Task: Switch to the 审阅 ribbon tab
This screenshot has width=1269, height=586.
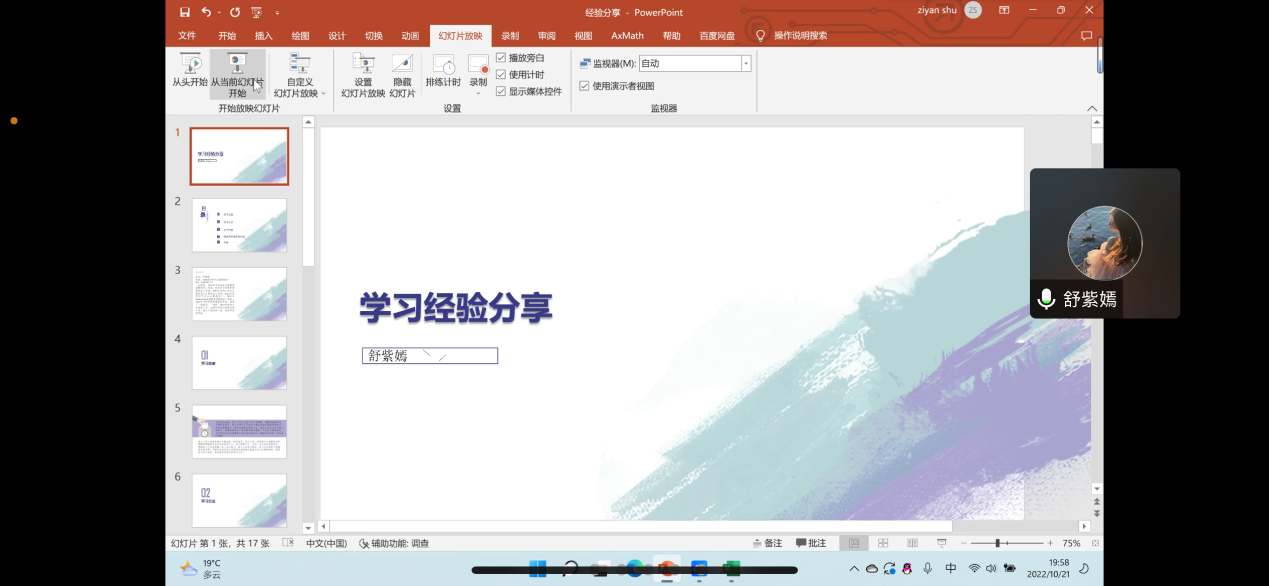Action: (547, 36)
